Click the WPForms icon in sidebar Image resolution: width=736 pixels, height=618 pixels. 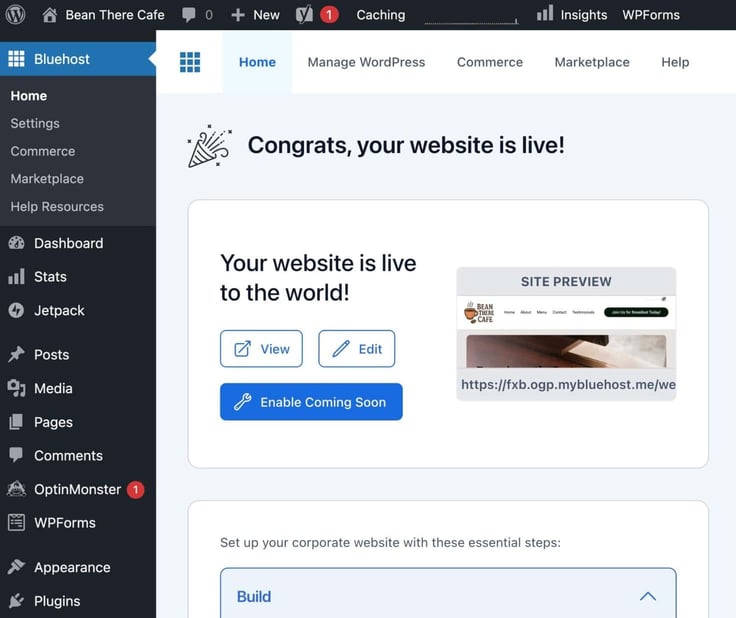tap(16, 522)
